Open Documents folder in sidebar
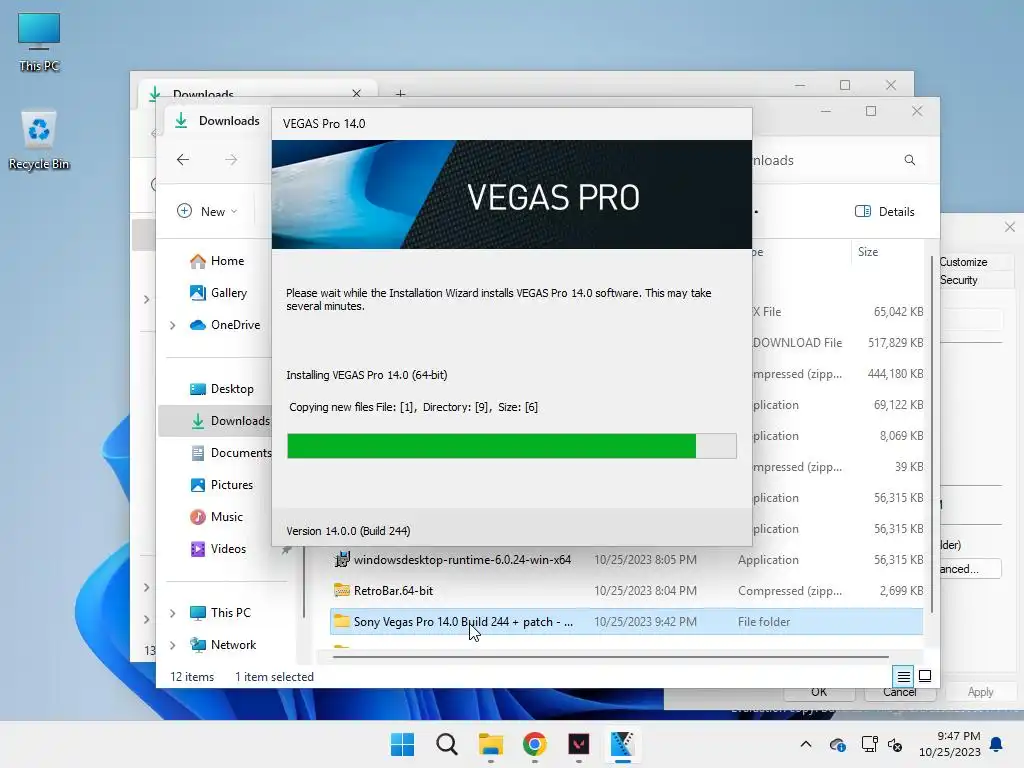1024x768 pixels. (231, 453)
